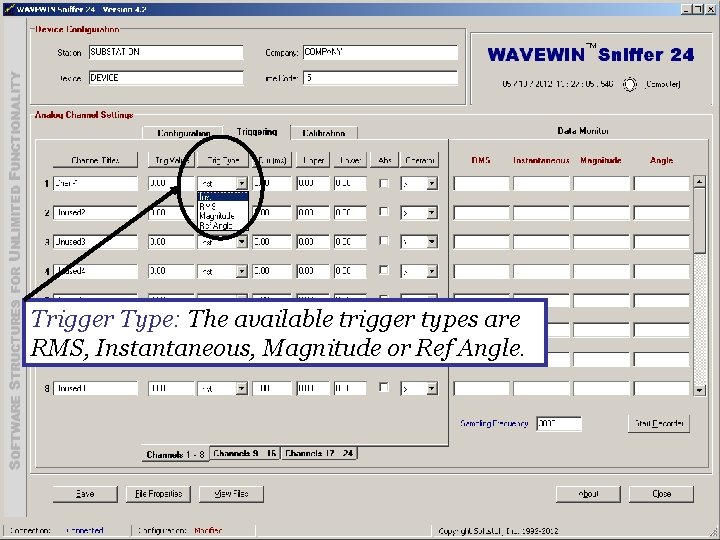Screen dimensions: 720x540
Task: Open the Operator dropdown for channel 1
Action: tap(432, 184)
